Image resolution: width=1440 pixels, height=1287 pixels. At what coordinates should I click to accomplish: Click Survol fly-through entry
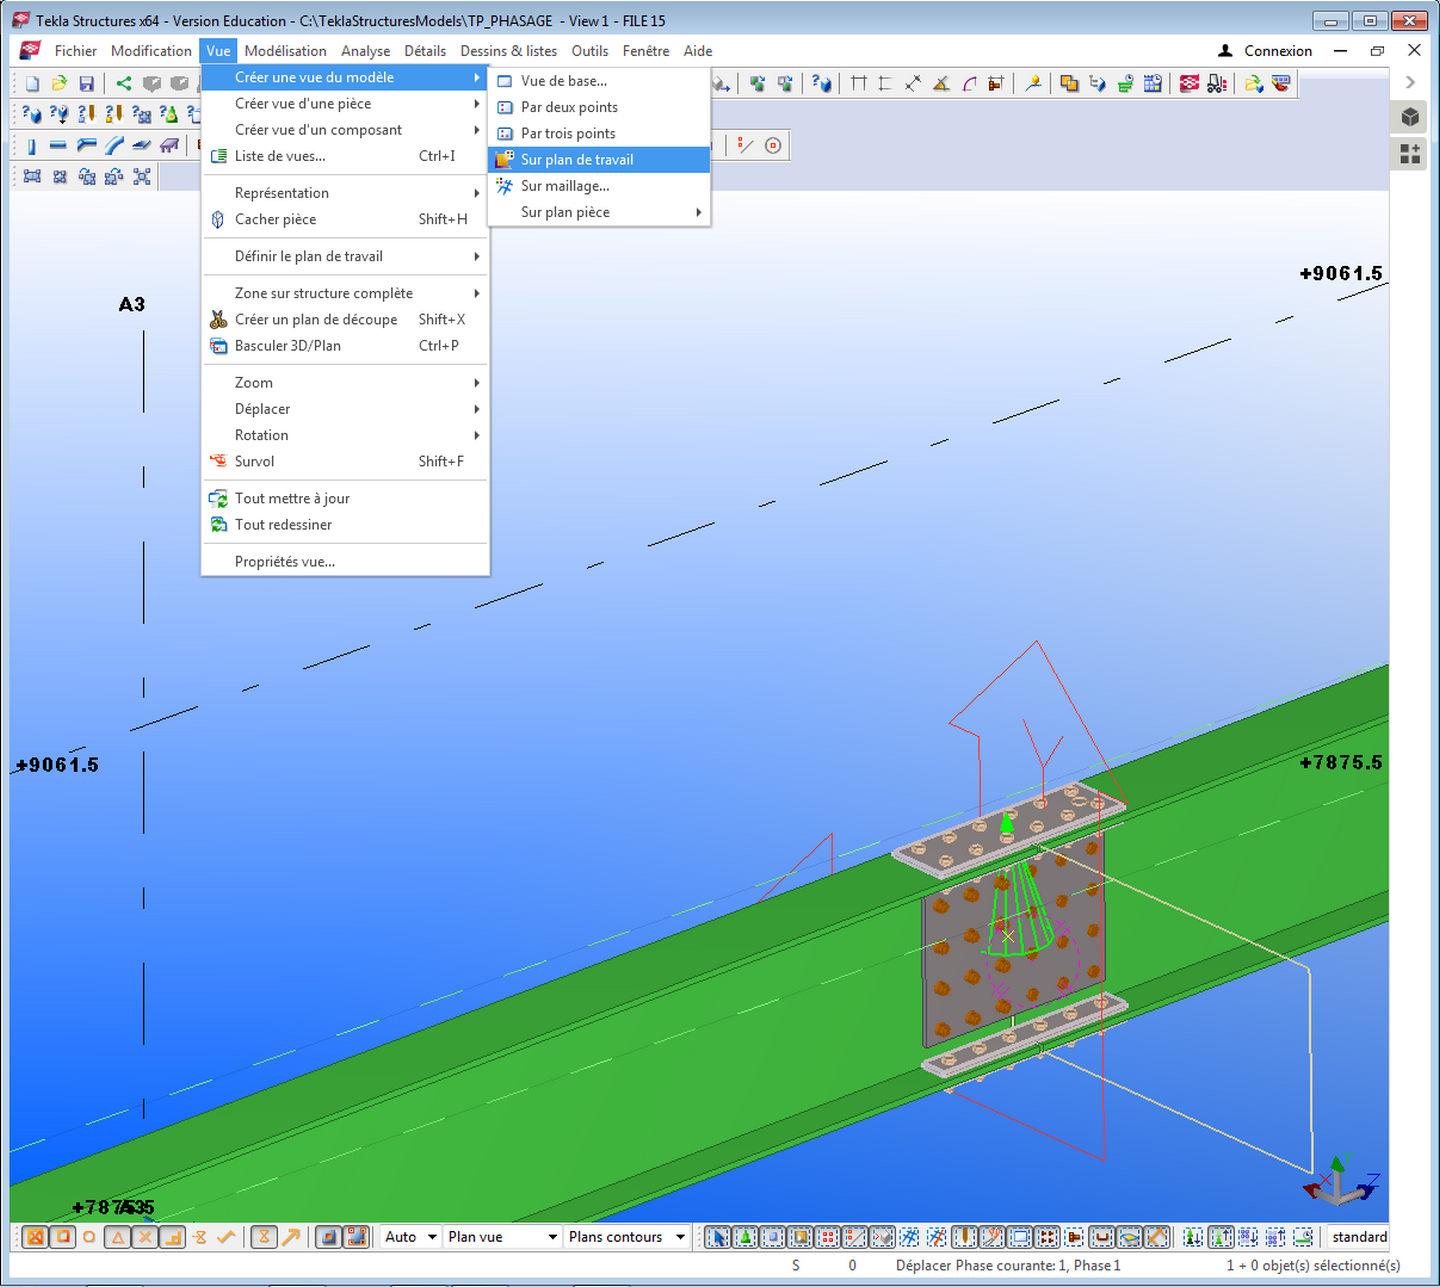[345, 462]
